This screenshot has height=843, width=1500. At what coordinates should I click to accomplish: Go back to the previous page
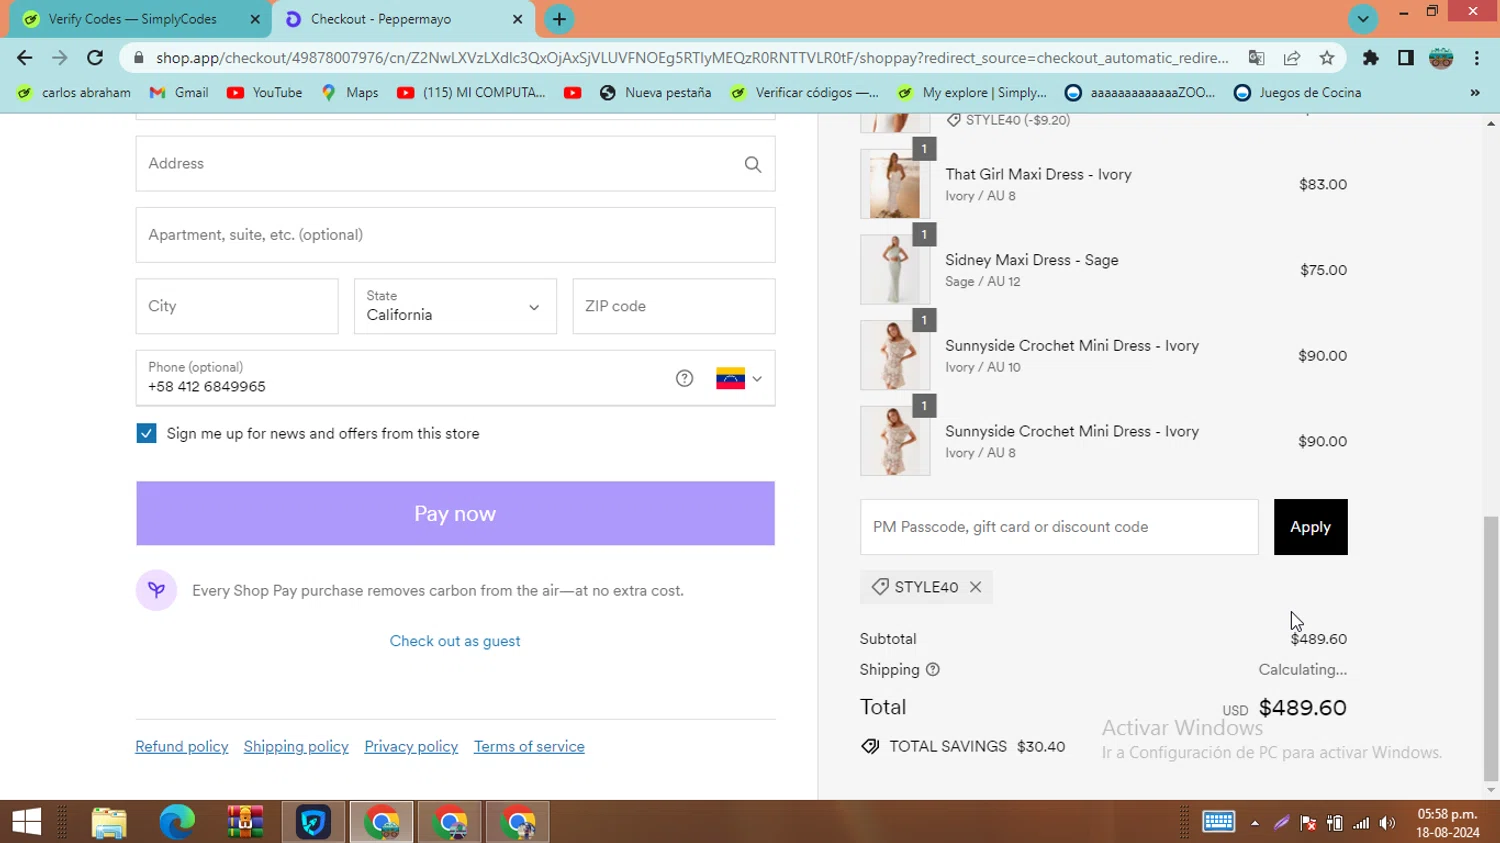point(25,58)
